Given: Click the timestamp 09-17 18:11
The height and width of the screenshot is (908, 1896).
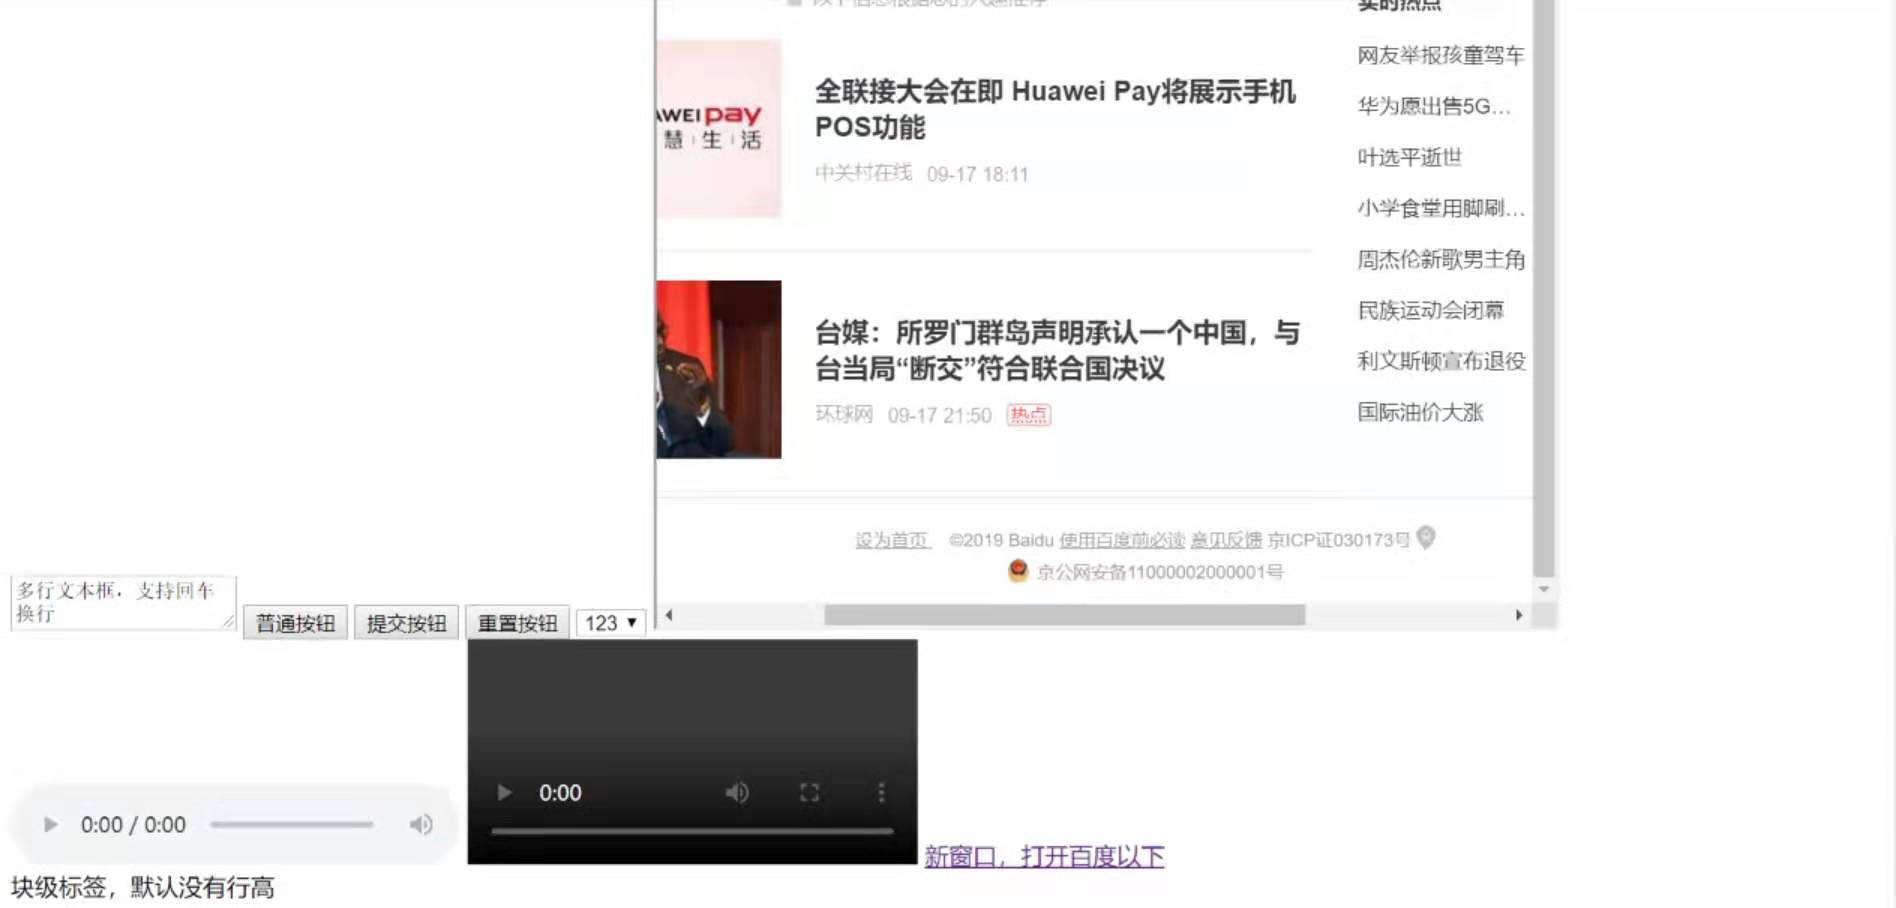Looking at the screenshot, I should point(977,174).
